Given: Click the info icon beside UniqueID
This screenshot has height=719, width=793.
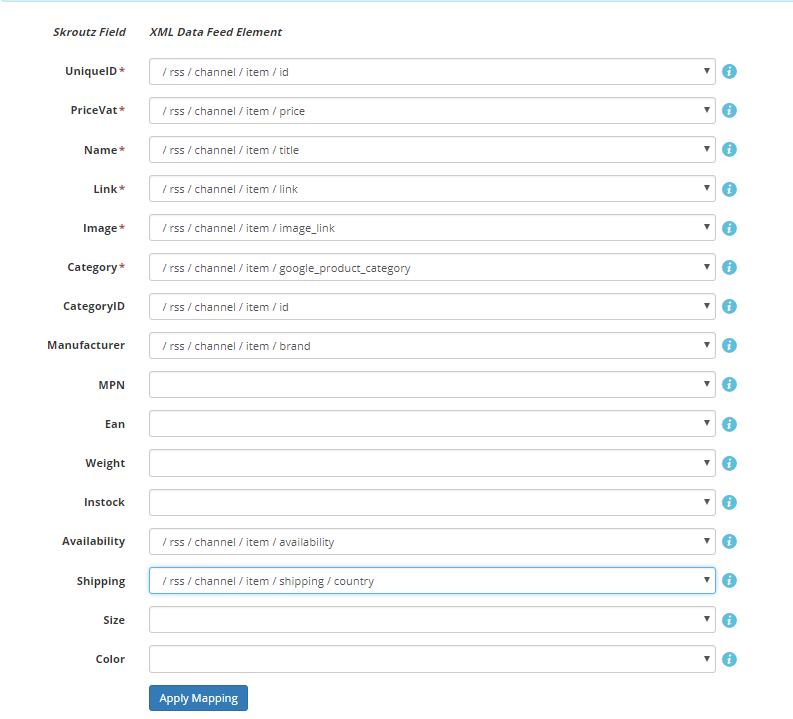Looking at the screenshot, I should click(x=729, y=71).
